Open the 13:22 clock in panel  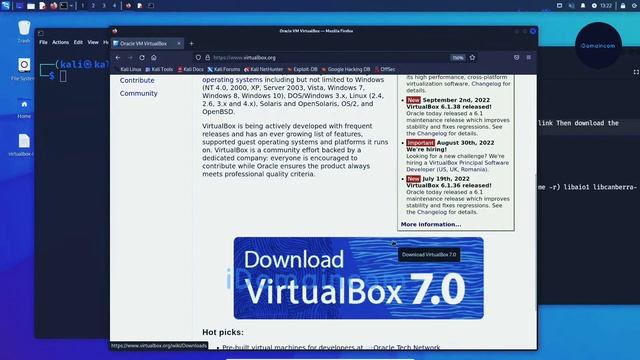coord(606,6)
